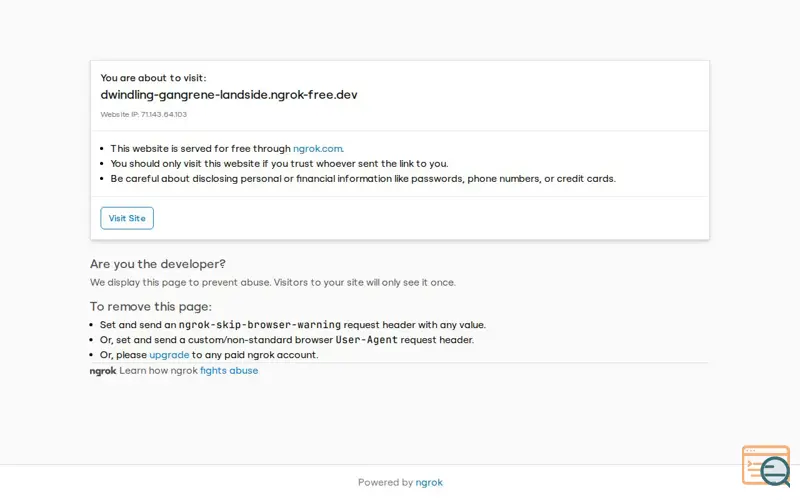The width and height of the screenshot is (800, 500).
Task: Click 'We display this page' sentence
Action: (x=273, y=283)
